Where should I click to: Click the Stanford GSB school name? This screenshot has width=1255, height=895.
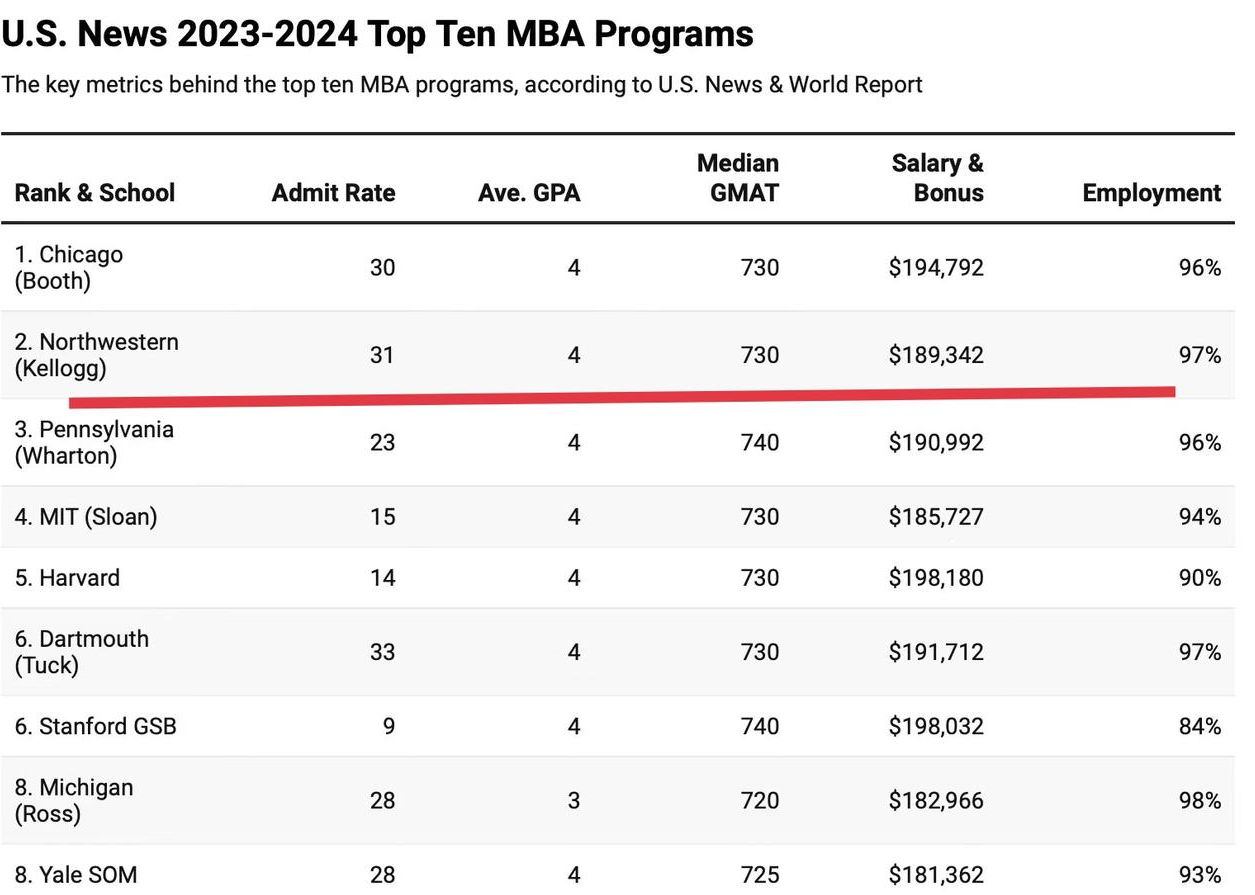point(95,726)
